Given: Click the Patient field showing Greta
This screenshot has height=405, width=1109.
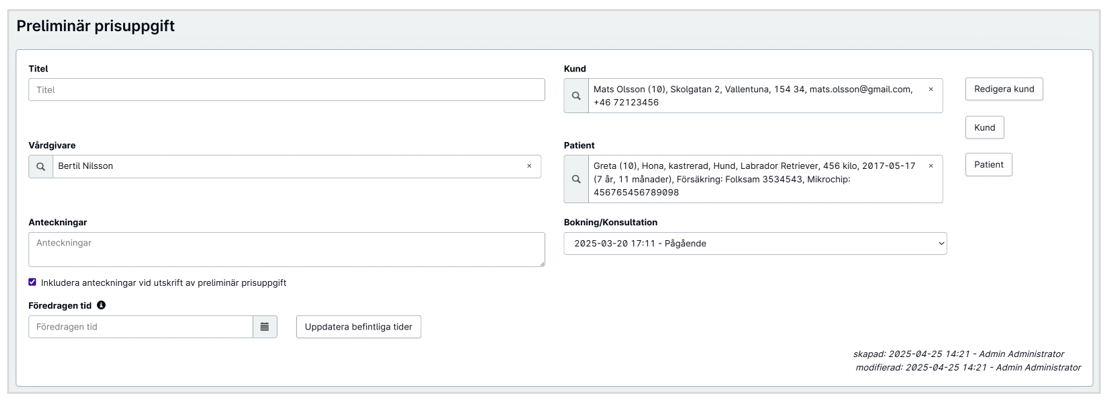Looking at the screenshot, I should (x=765, y=179).
